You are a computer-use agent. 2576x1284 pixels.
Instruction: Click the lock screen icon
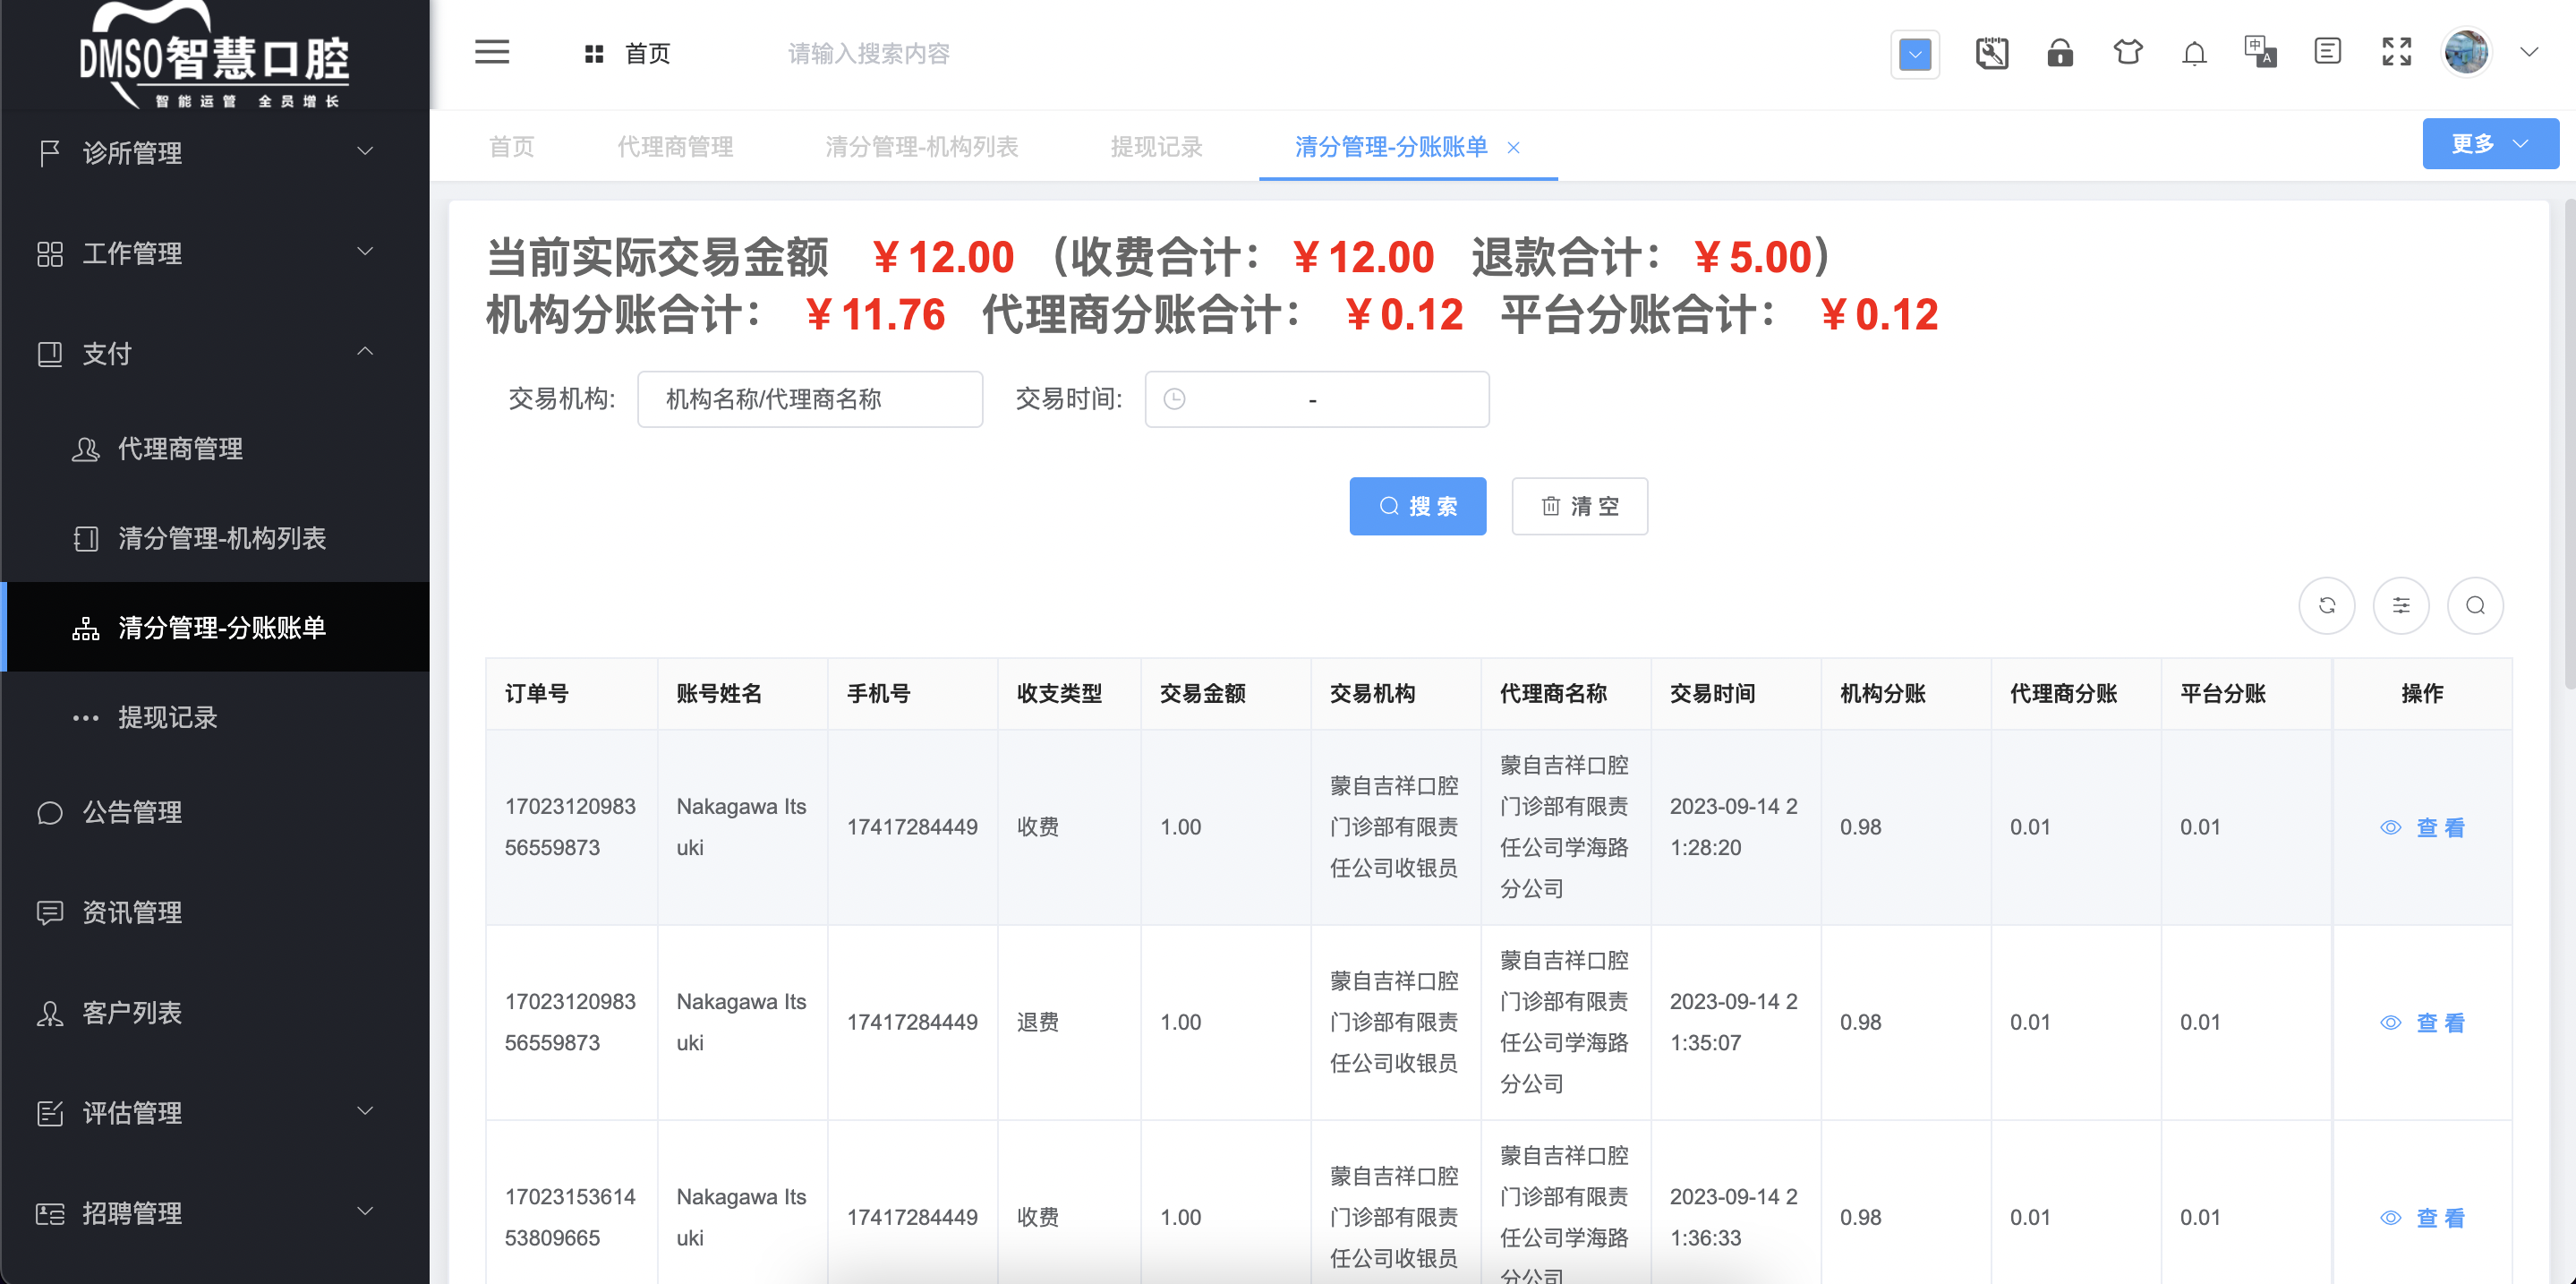pos(2059,52)
